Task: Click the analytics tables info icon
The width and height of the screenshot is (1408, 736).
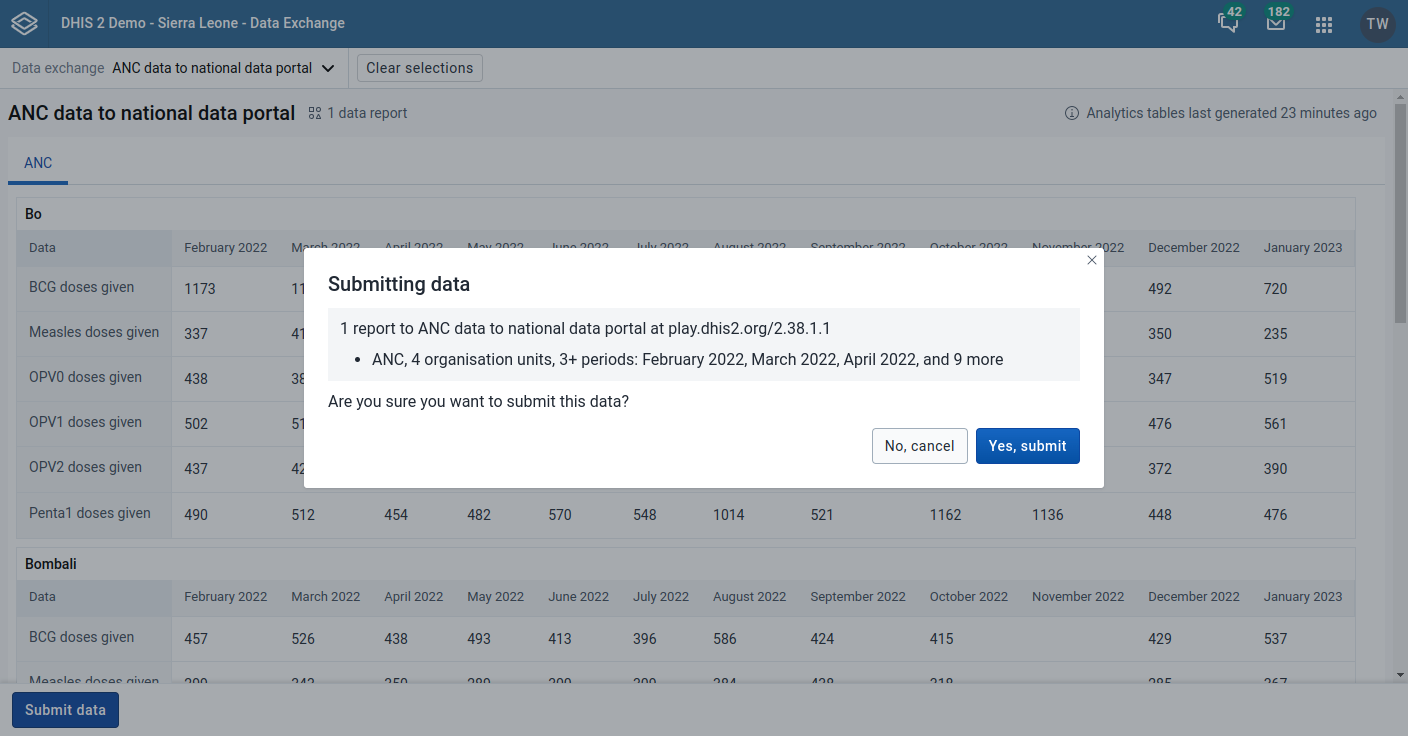Action: pyautogui.click(x=1072, y=113)
